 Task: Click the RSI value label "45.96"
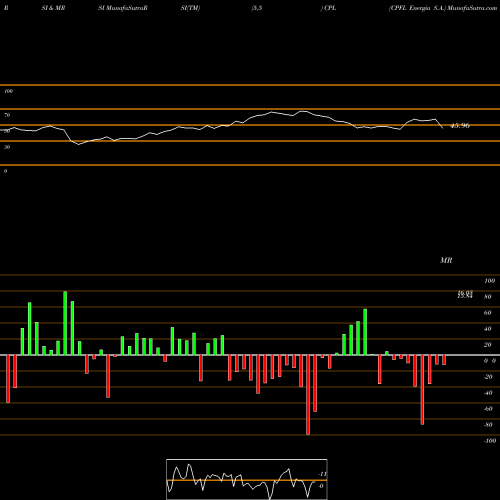coord(460,126)
